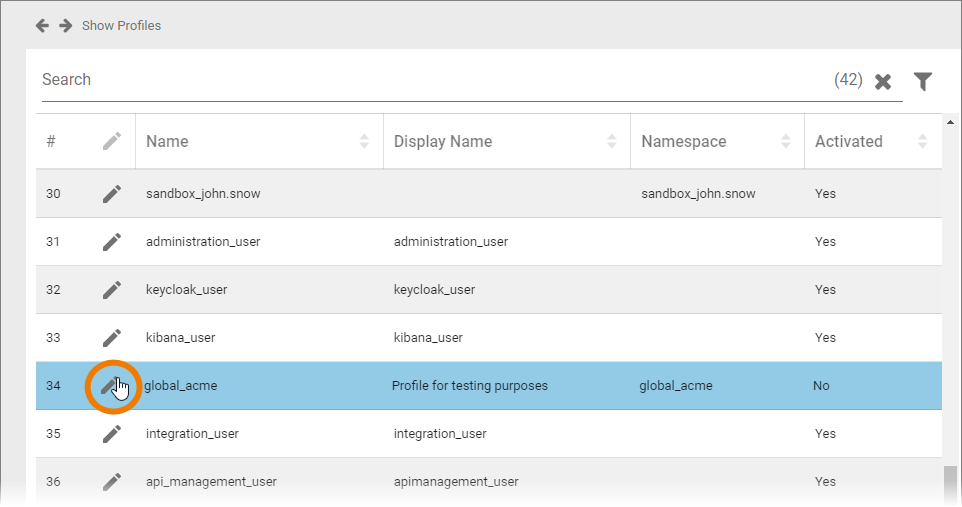This screenshot has width=962, height=507.
Task: Clear the search with the X icon
Action: coord(883,82)
